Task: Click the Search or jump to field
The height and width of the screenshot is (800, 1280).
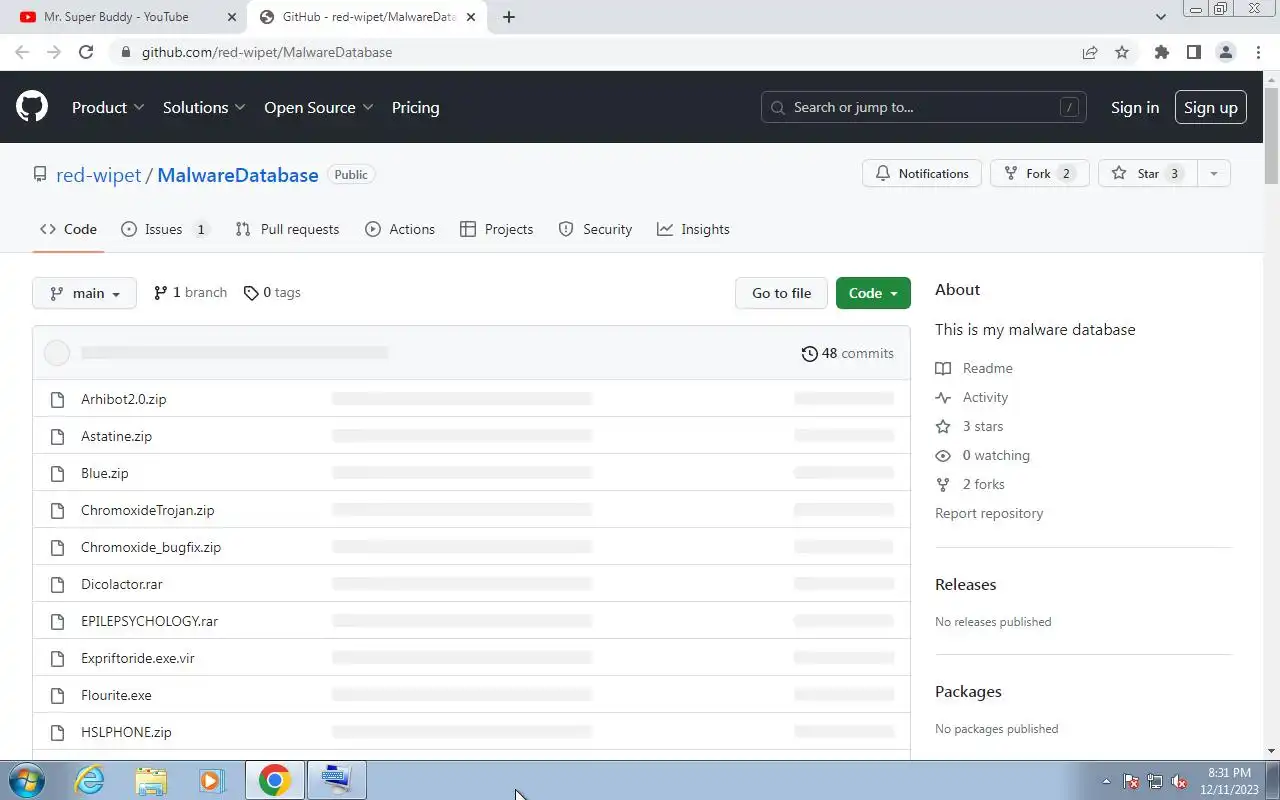Action: [924, 107]
